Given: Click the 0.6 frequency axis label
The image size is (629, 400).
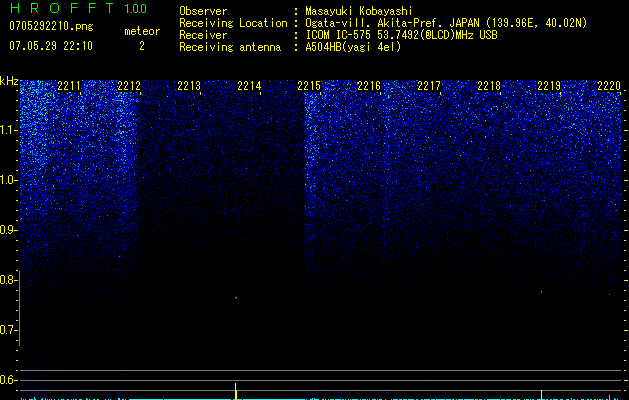Looking at the screenshot, I should [7, 380].
